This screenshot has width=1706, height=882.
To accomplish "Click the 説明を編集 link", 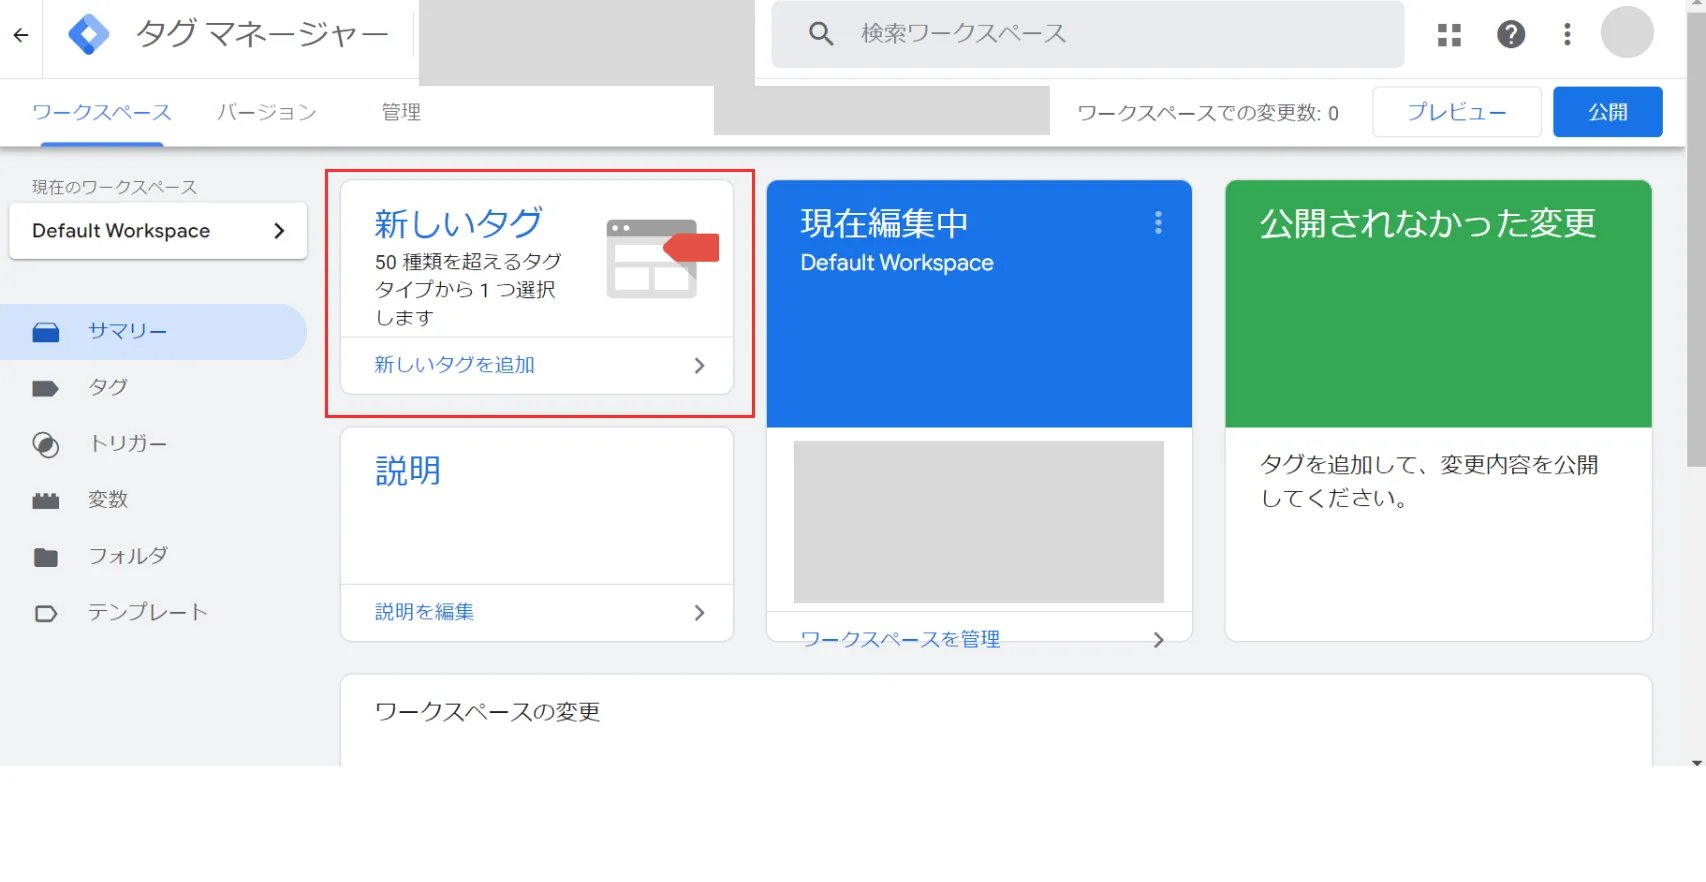I will (x=424, y=612).
